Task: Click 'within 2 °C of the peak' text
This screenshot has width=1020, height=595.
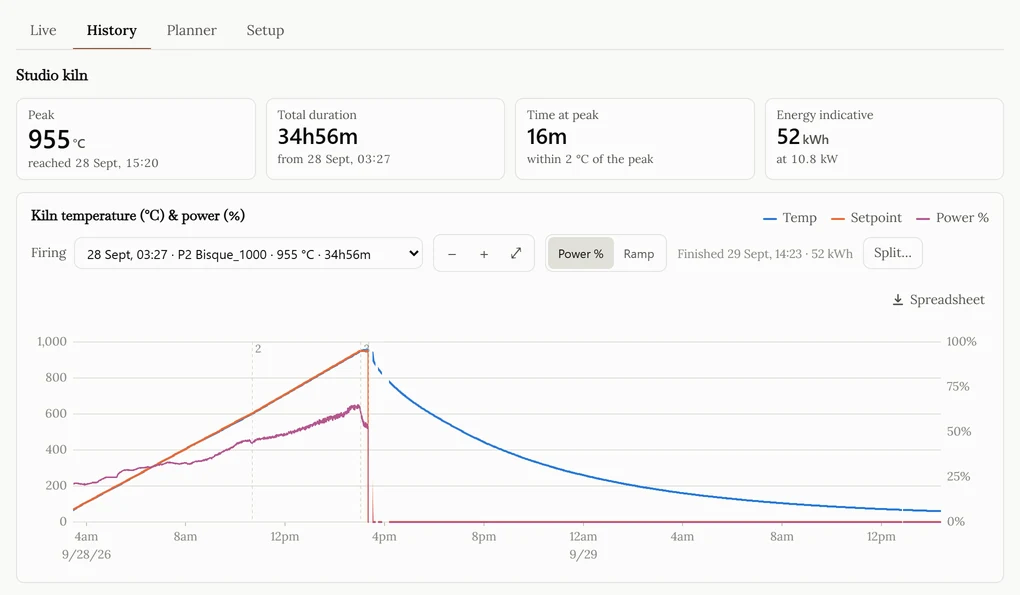Action: [590, 159]
